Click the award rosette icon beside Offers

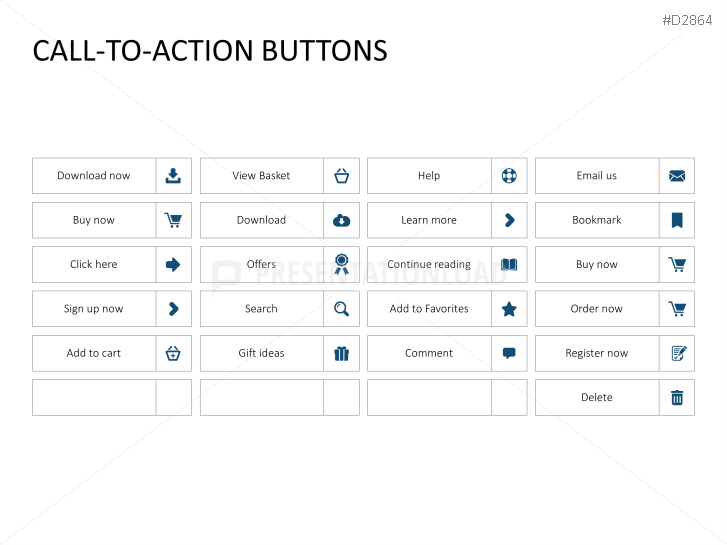pyautogui.click(x=341, y=264)
